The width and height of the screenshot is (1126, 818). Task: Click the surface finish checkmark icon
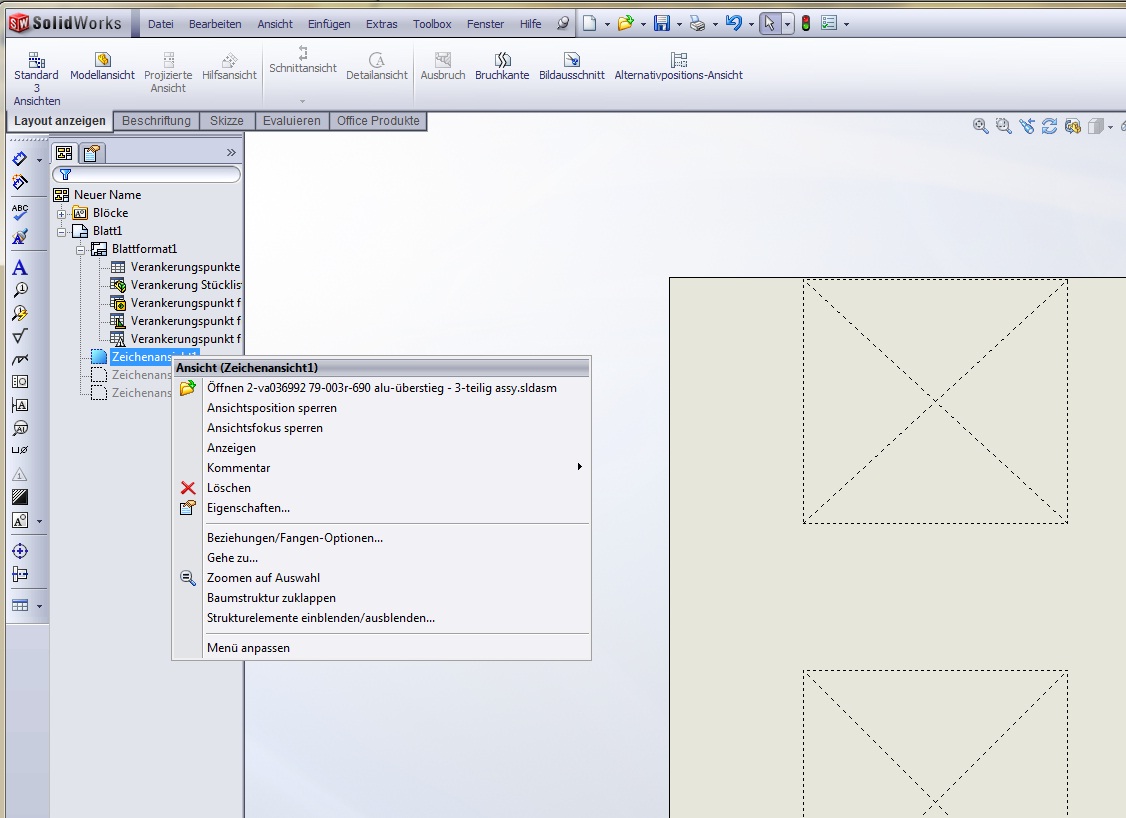20,336
